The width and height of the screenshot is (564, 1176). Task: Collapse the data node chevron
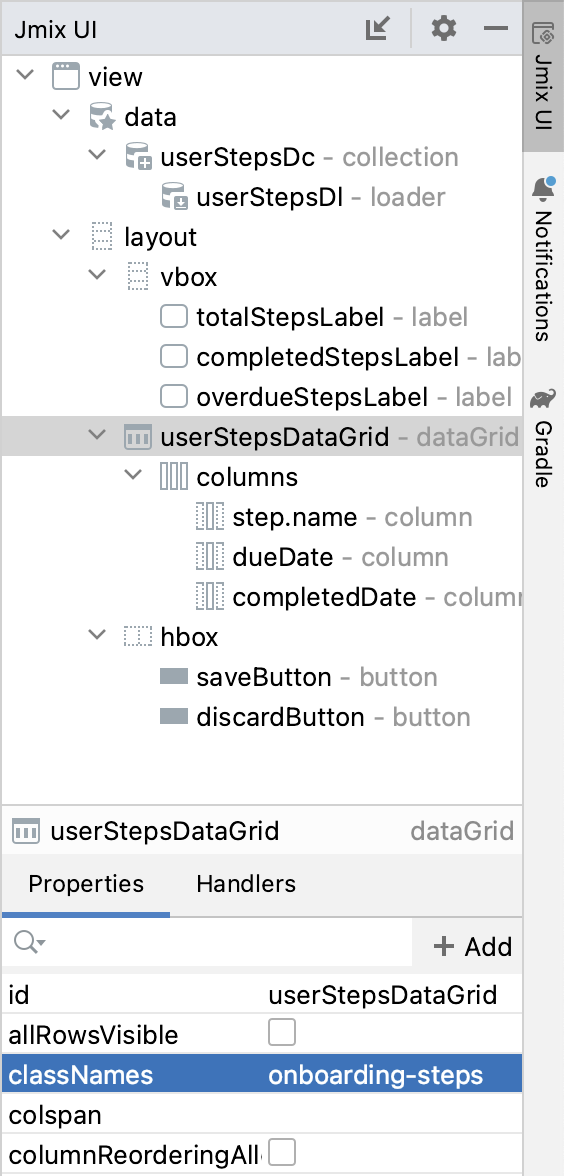pos(62,116)
